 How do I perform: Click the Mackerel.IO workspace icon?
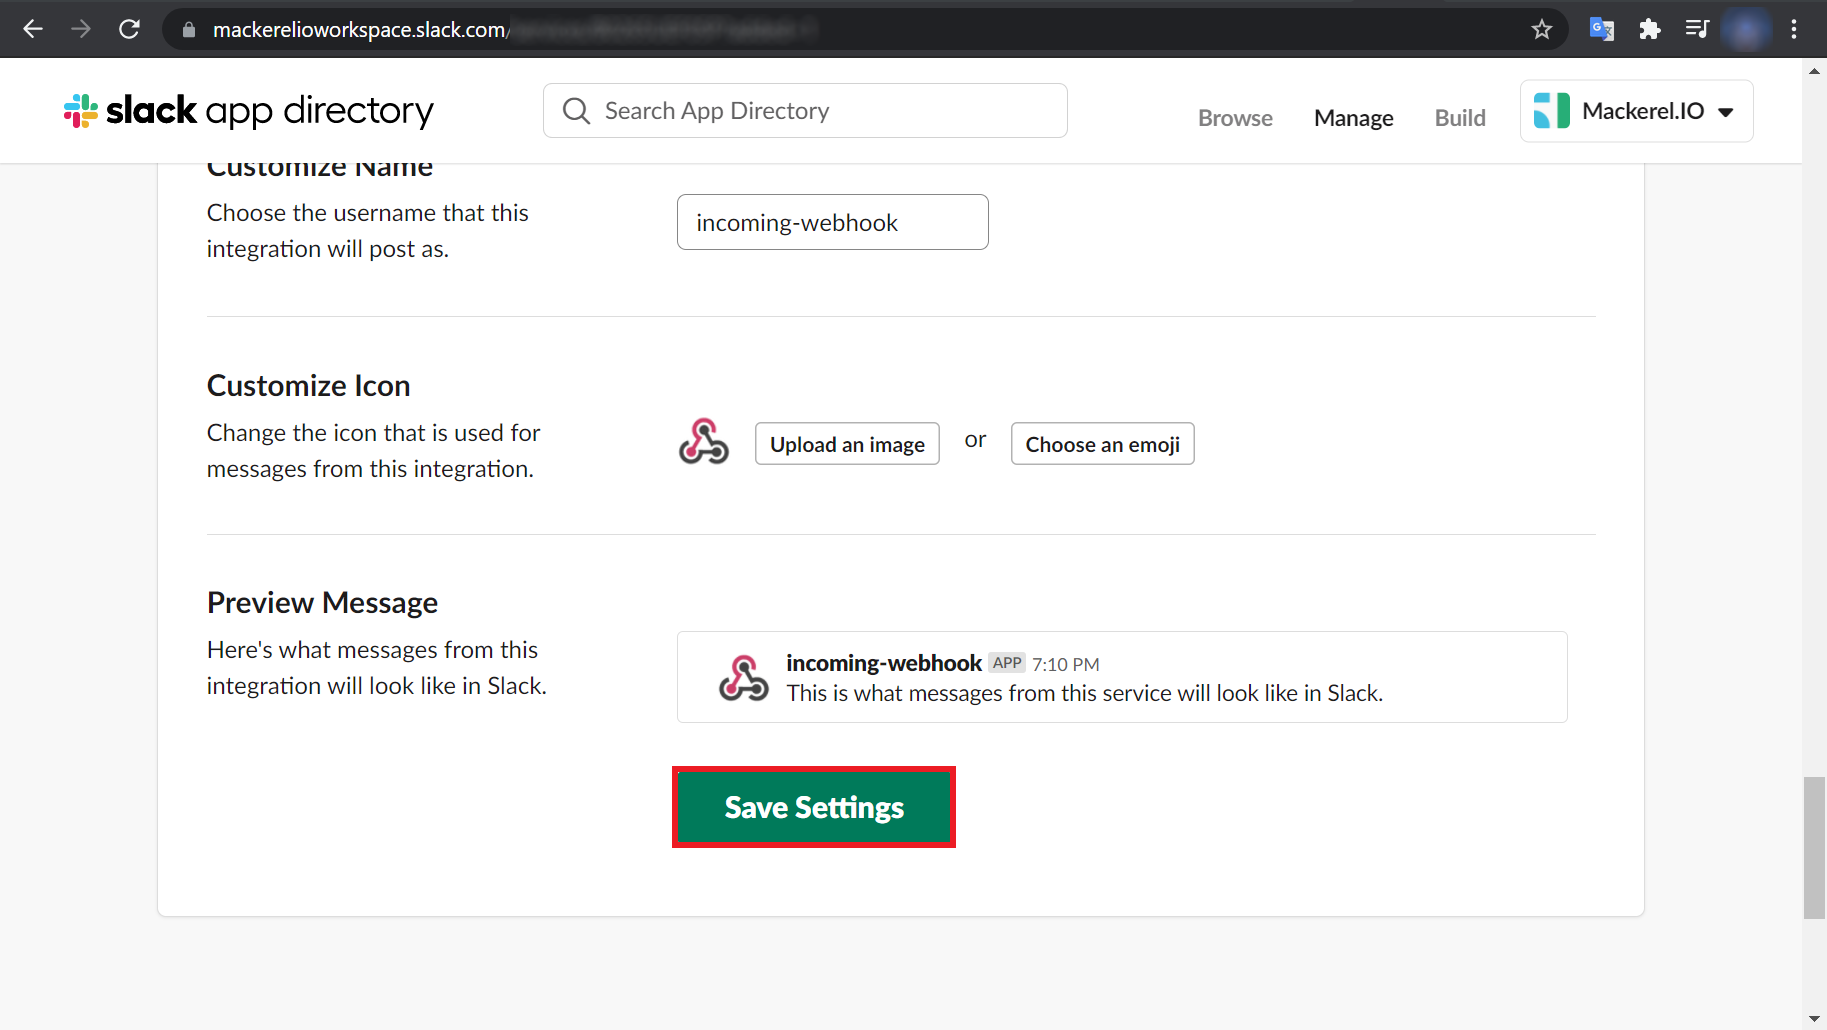[x=1553, y=110]
